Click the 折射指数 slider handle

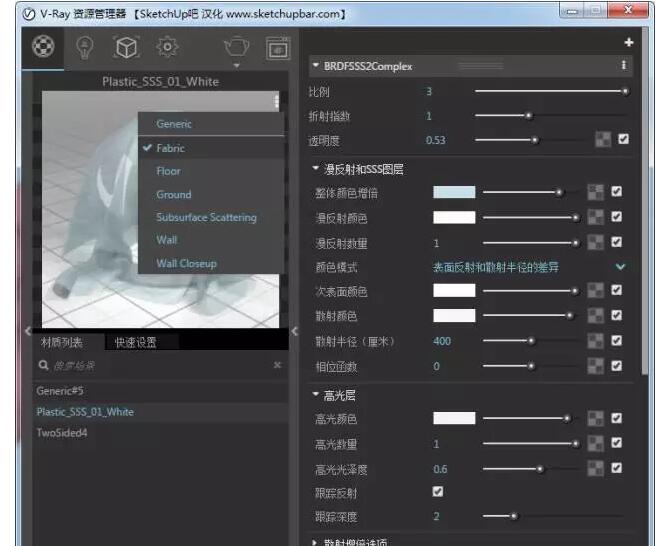pos(529,116)
